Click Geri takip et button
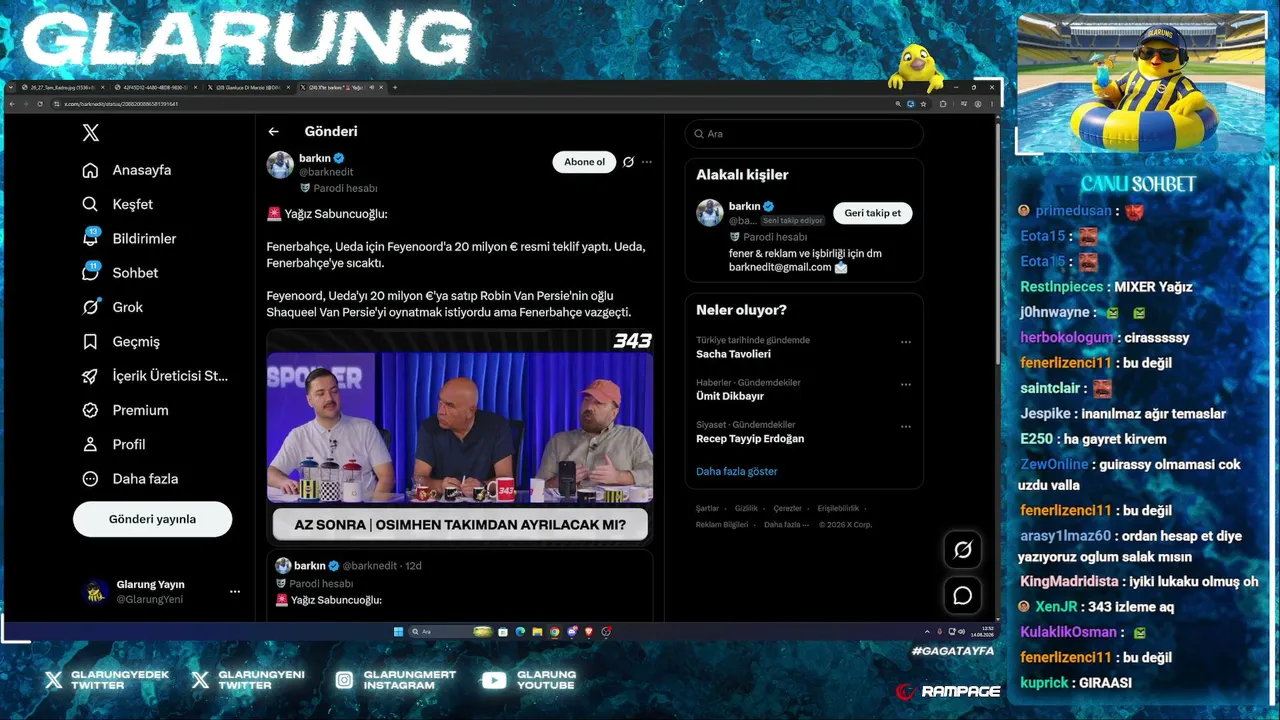Screen dimensions: 1280x720 click(872, 213)
